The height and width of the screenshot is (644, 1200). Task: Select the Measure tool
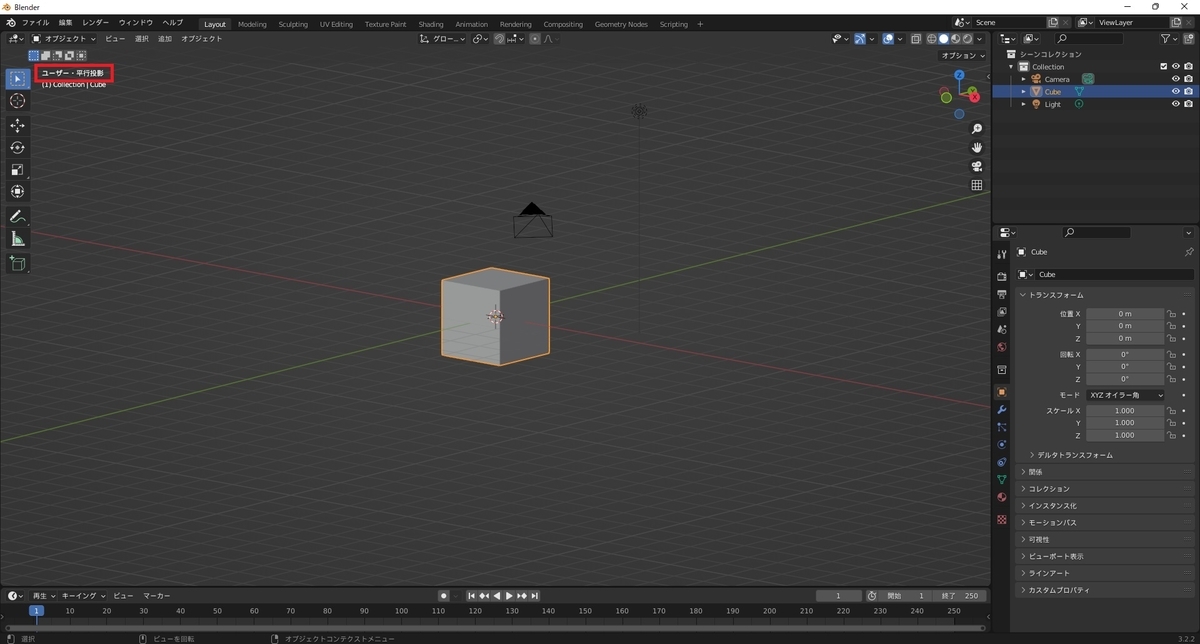coord(17,239)
